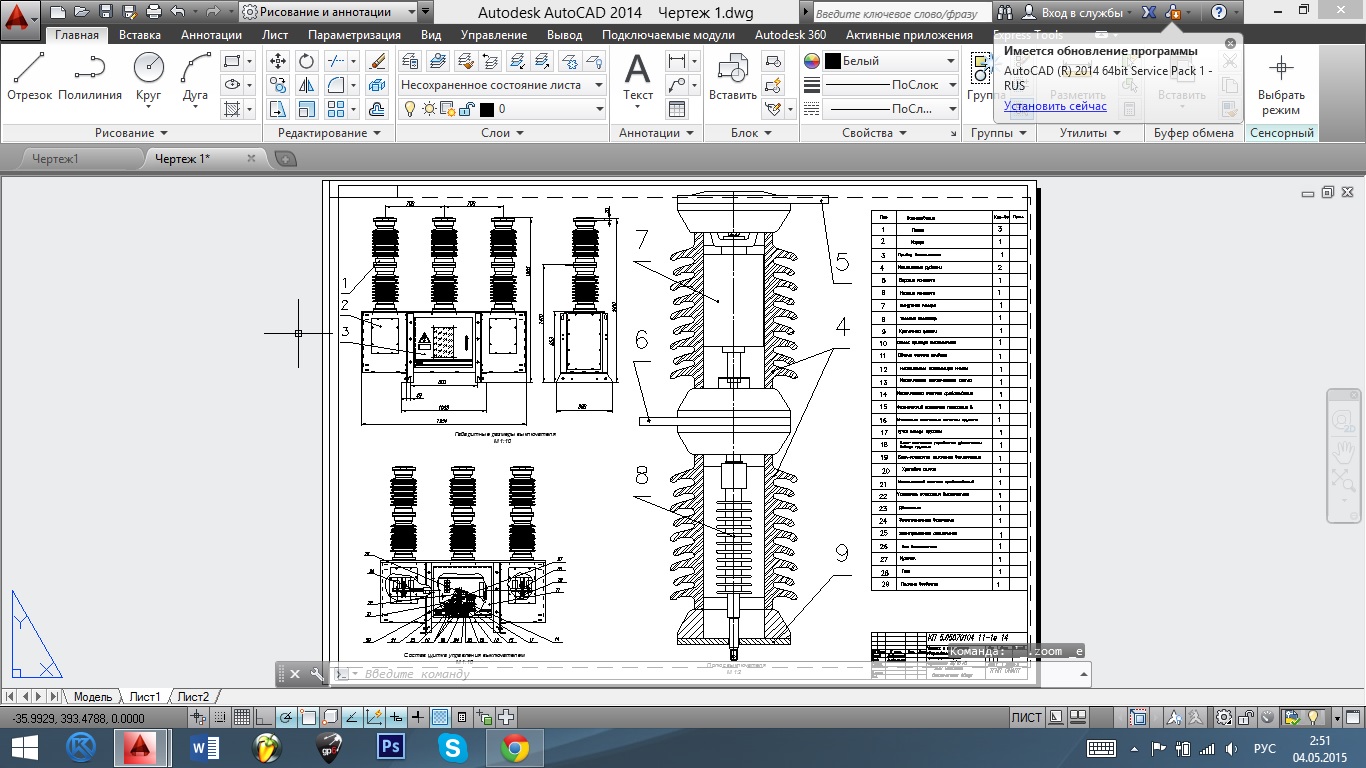This screenshot has width=1366, height=768.
Task: Open the ПоСлою lineweight dropdown
Action: point(890,85)
